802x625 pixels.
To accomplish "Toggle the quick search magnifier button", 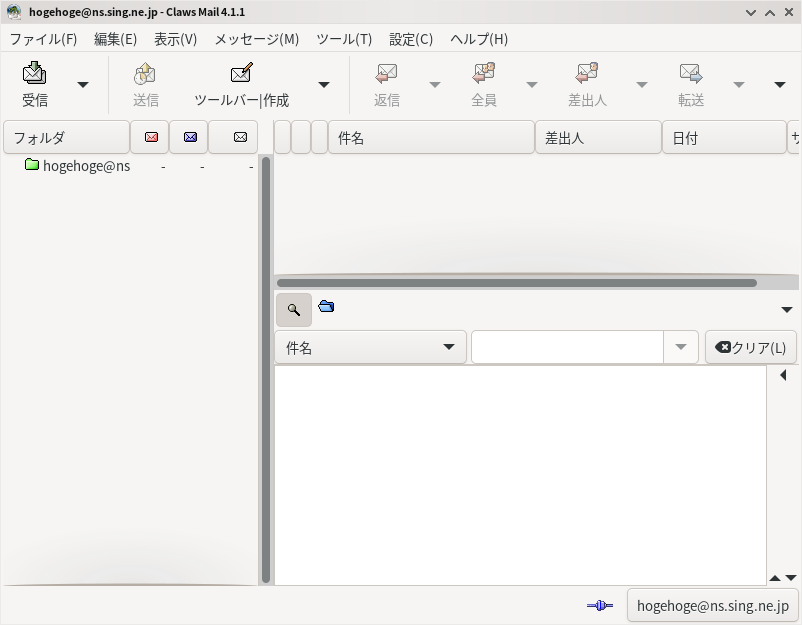I will pos(294,309).
